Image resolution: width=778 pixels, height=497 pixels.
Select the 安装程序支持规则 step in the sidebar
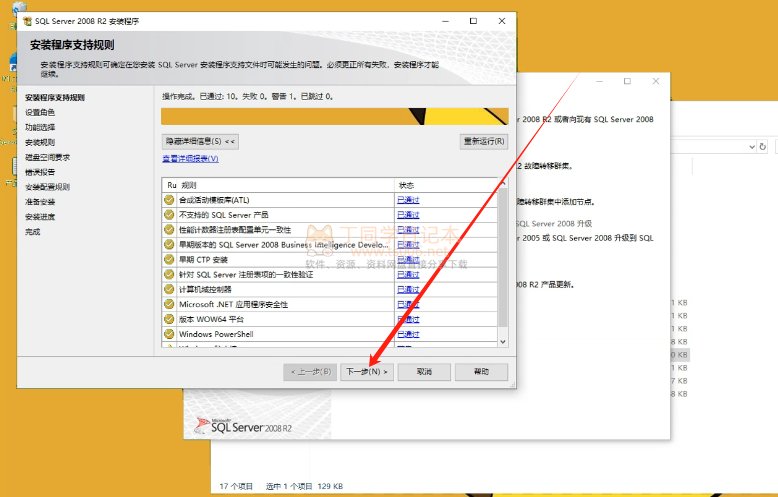point(55,98)
